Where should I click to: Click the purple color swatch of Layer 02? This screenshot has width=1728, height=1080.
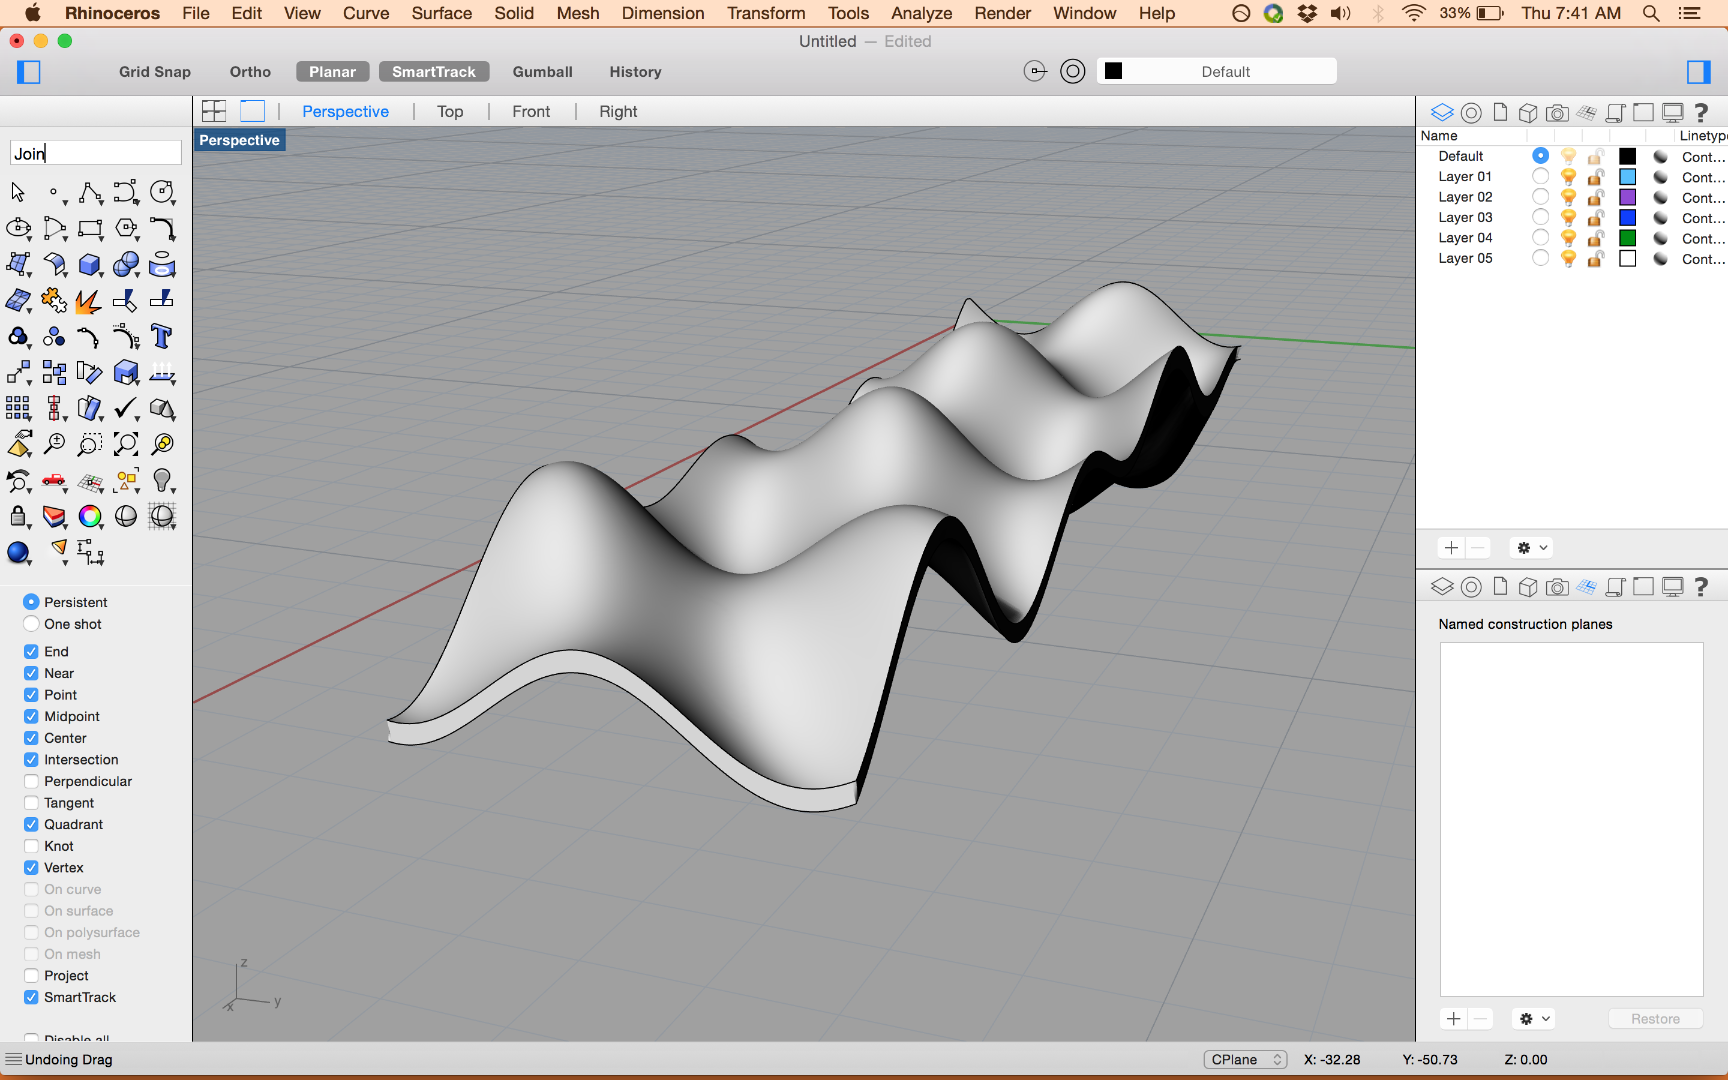[x=1627, y=197]
